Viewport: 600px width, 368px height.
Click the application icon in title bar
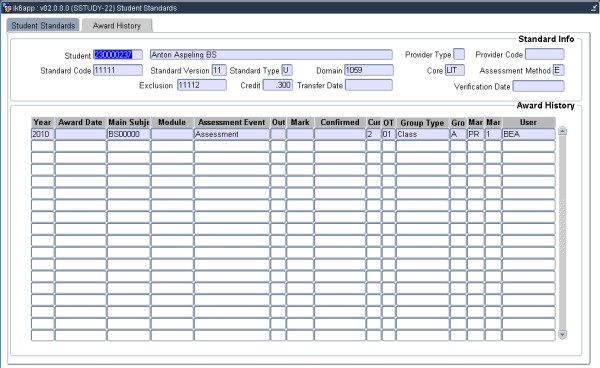7,8
